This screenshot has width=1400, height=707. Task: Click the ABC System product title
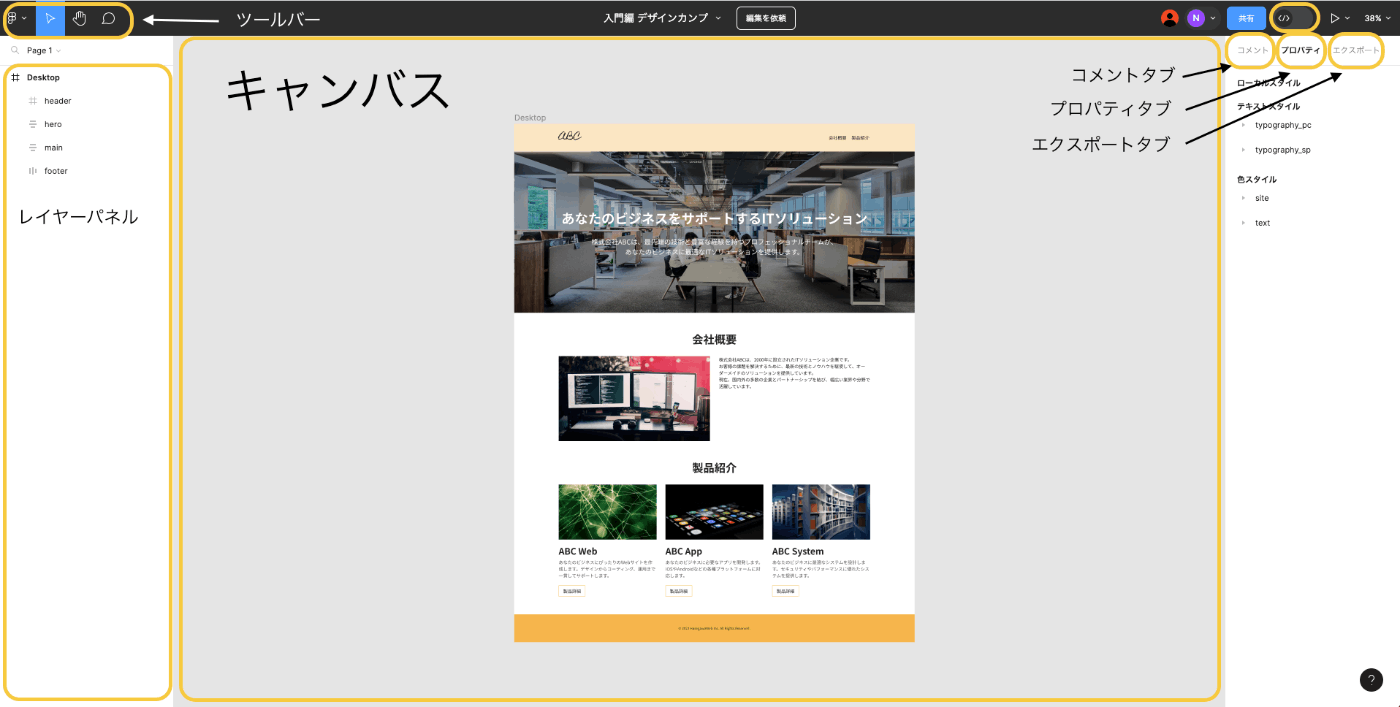[x=798, y=551]
